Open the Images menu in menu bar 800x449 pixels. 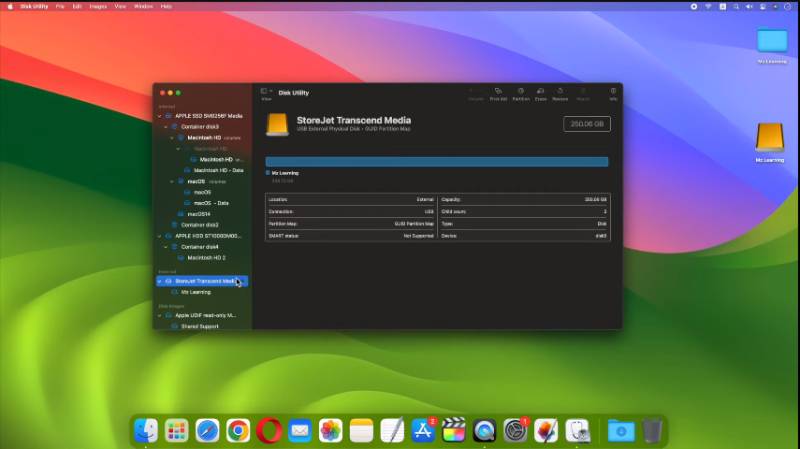pyautogui.click(x=97, y=6)
